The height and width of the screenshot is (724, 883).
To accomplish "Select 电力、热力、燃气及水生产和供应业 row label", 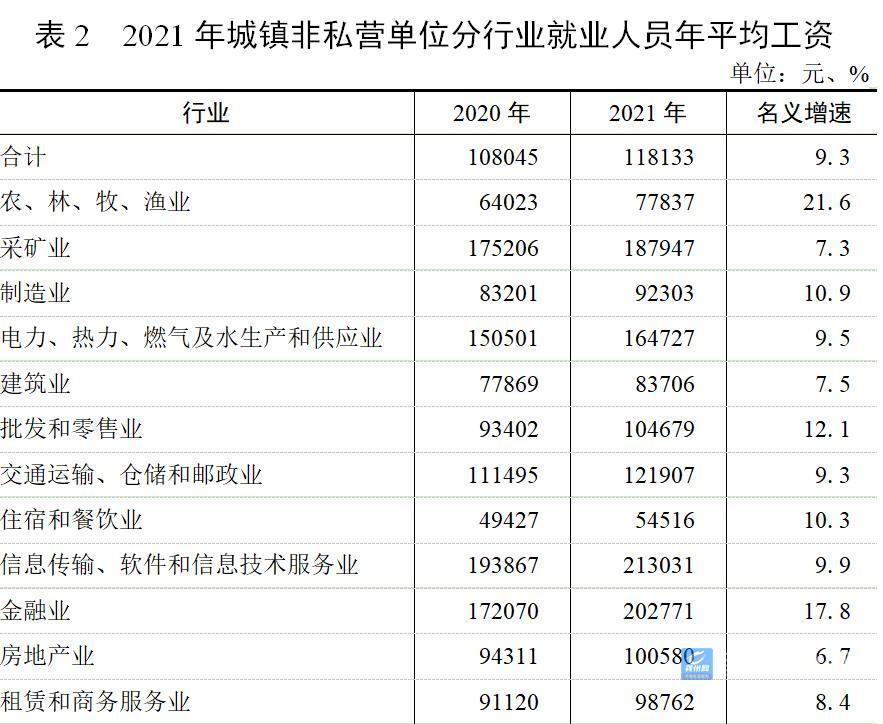I will (192, 339).
